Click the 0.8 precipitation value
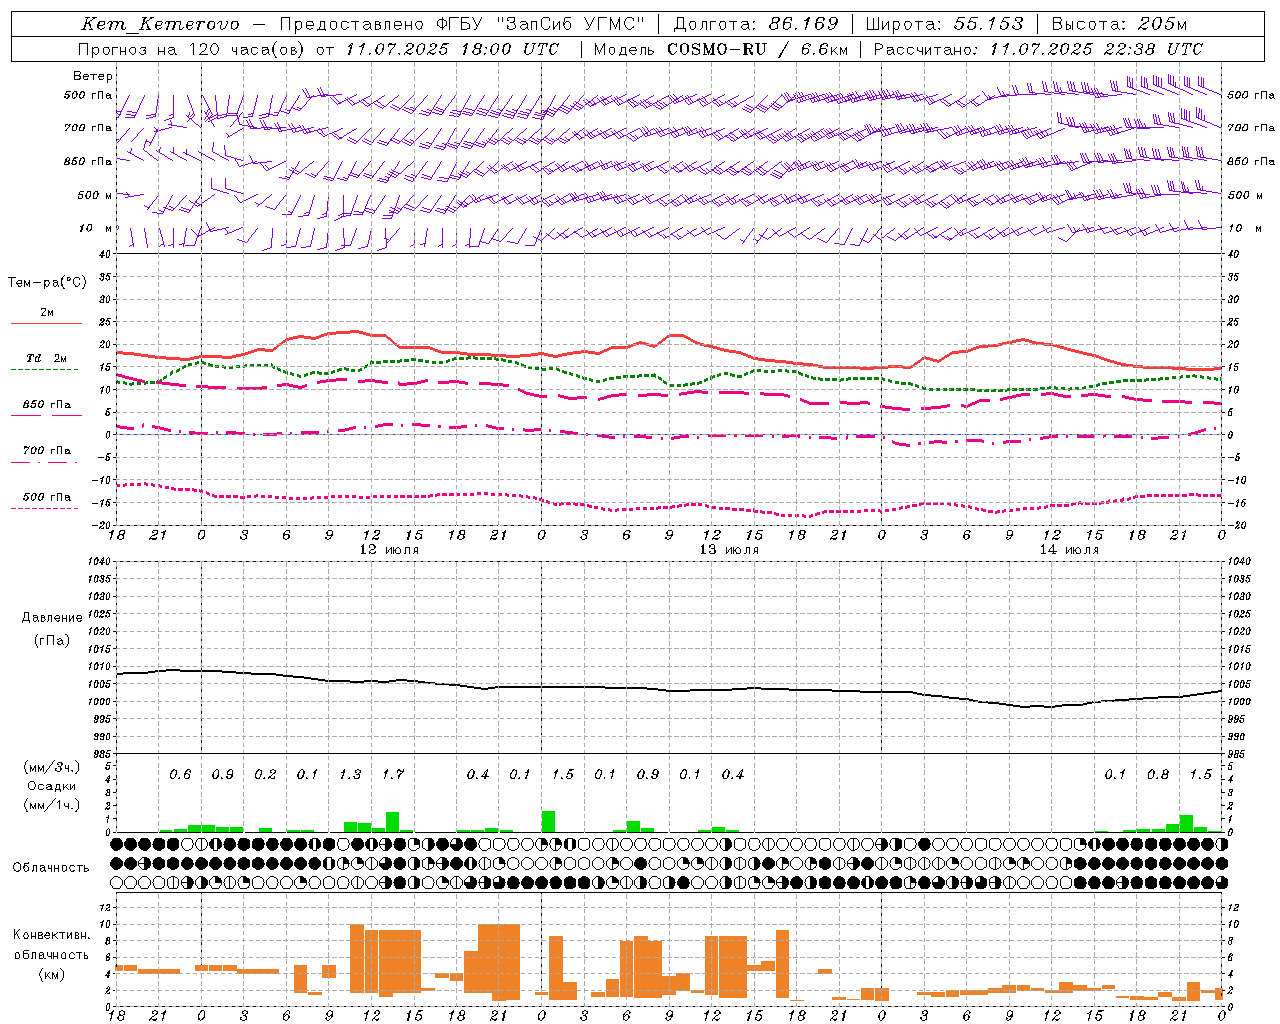Screen dimensions: 1280x1024 tap(1158, 775)
